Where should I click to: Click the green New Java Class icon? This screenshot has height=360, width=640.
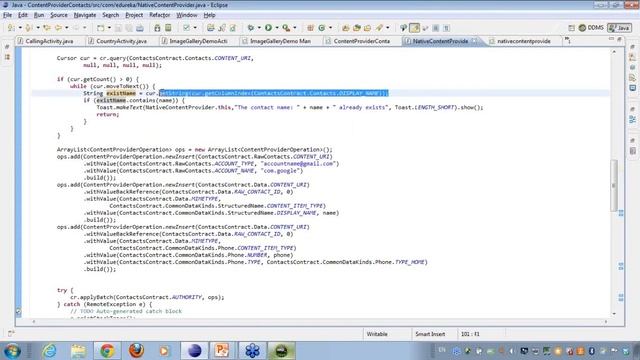pos(322,28)
